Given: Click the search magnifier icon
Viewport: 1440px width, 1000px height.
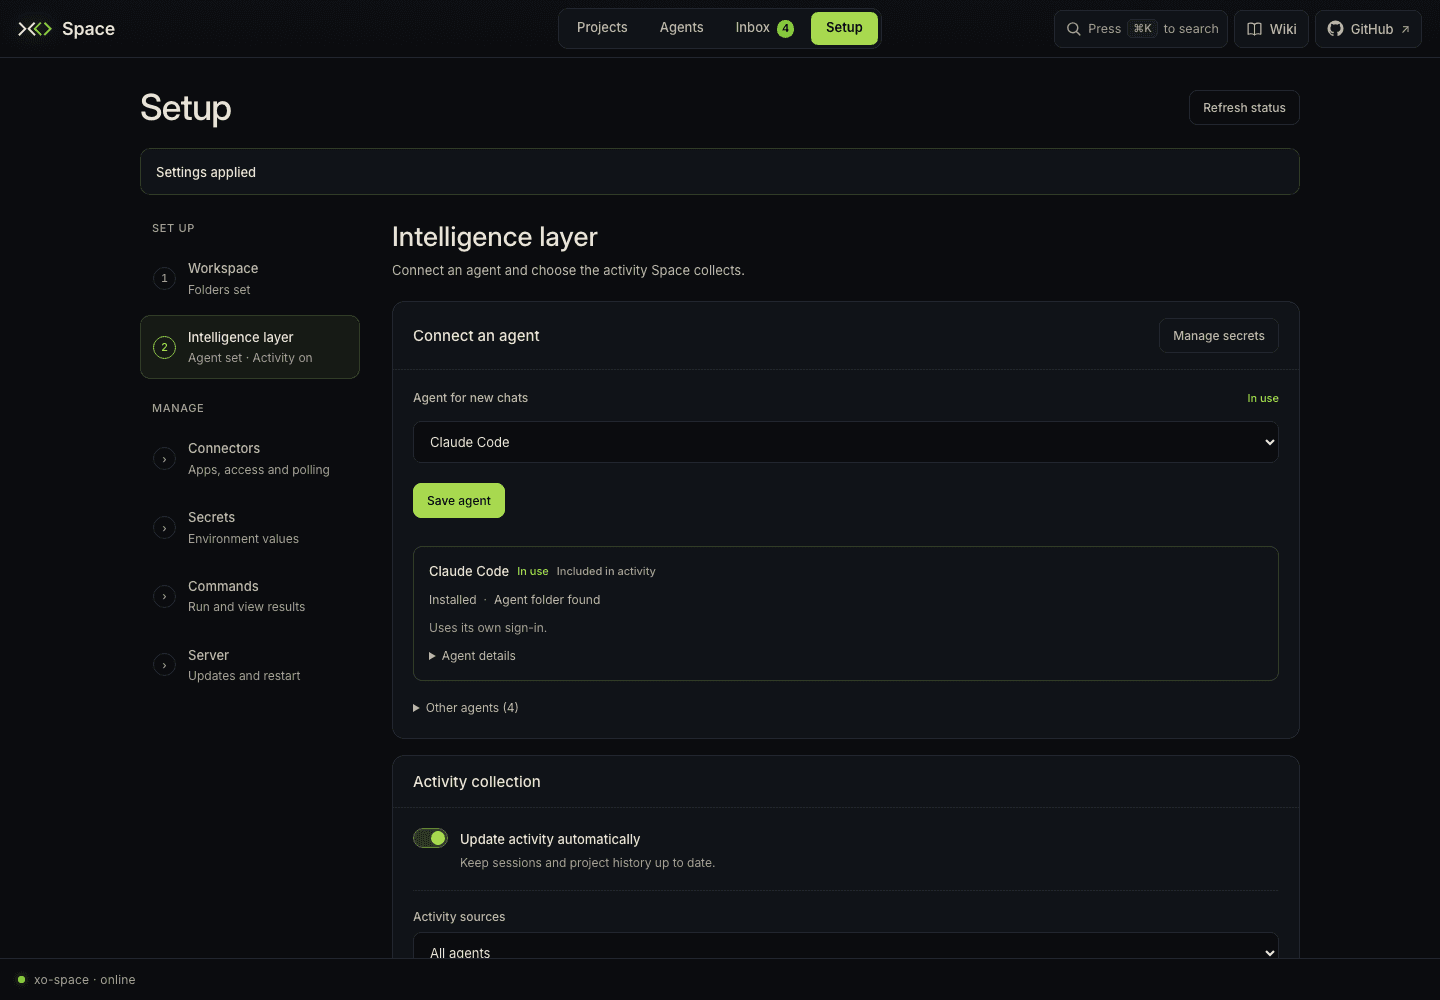Looking at the screenshot, I should [1073, 29].
